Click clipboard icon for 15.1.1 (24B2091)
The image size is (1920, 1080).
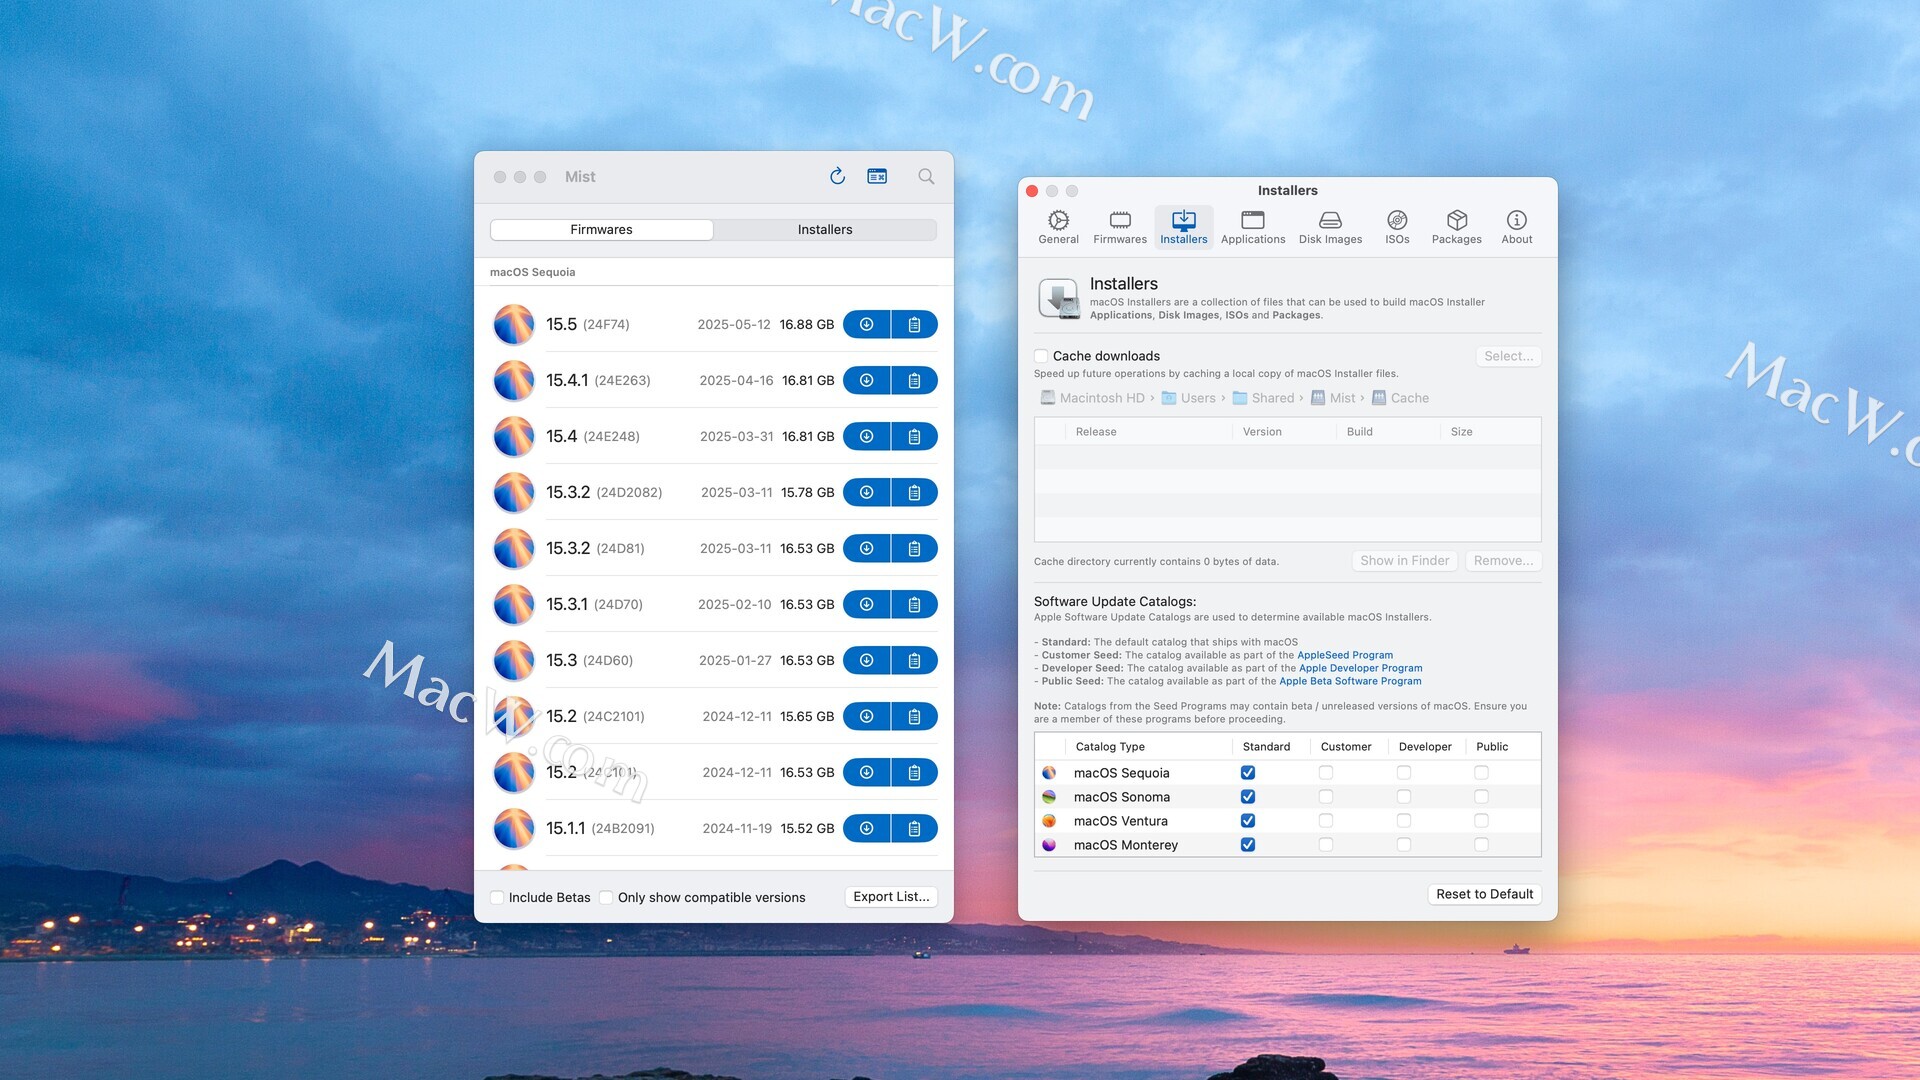(x=914, y=828)
